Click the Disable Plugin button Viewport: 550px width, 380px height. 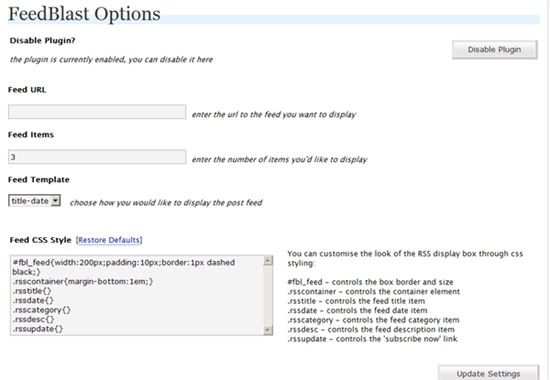click(x=495, y=50)
